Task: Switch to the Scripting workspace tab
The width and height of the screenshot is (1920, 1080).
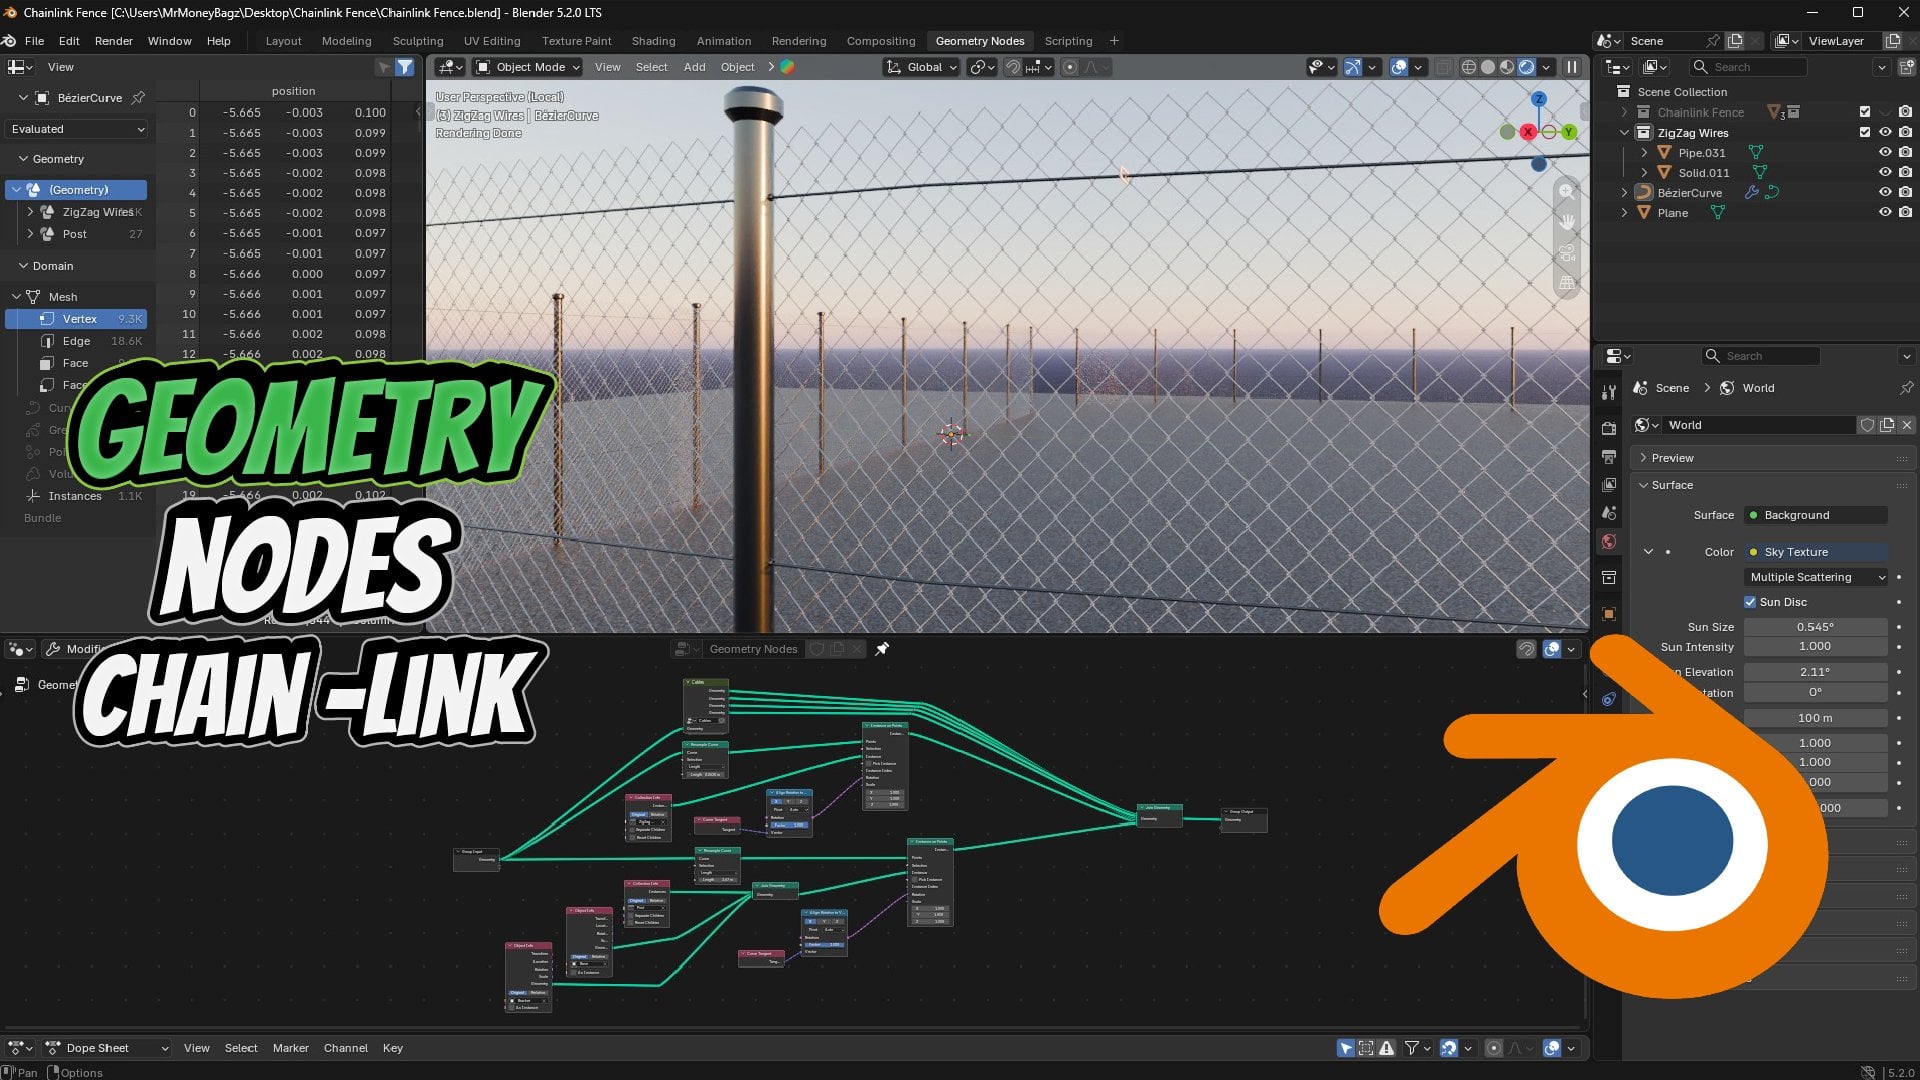Action: [x=1068, y=41]
